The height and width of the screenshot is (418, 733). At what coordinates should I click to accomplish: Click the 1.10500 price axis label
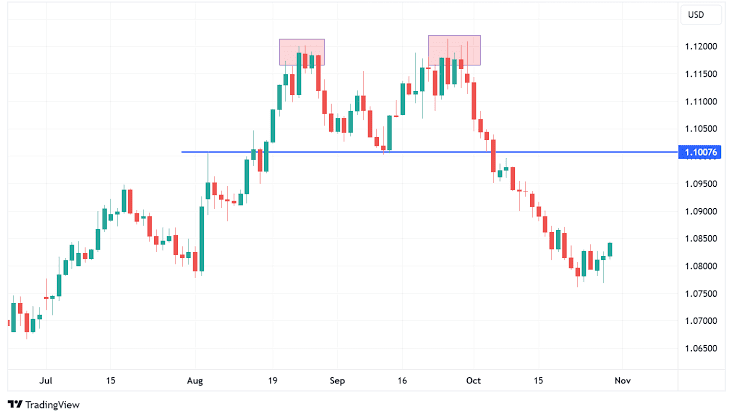[701, 129]
